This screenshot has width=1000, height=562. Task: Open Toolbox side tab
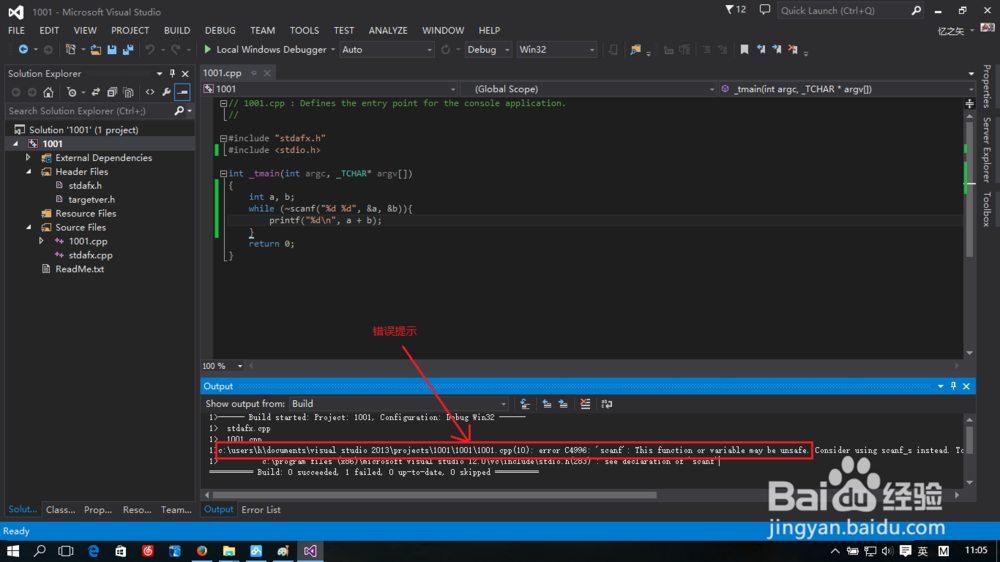(987, 209)
